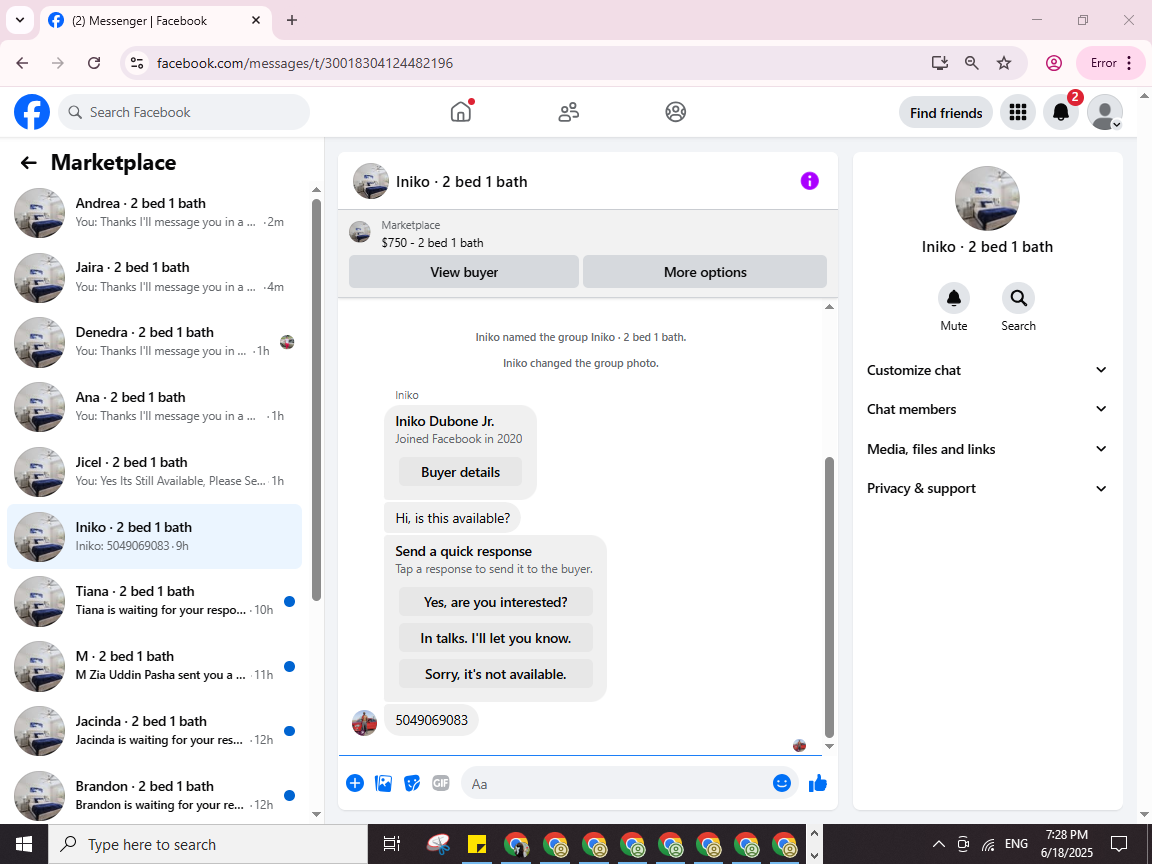Open Windows Start menu
The image size is (1152, 864).
pyautogui.click(x=24, y=844)
